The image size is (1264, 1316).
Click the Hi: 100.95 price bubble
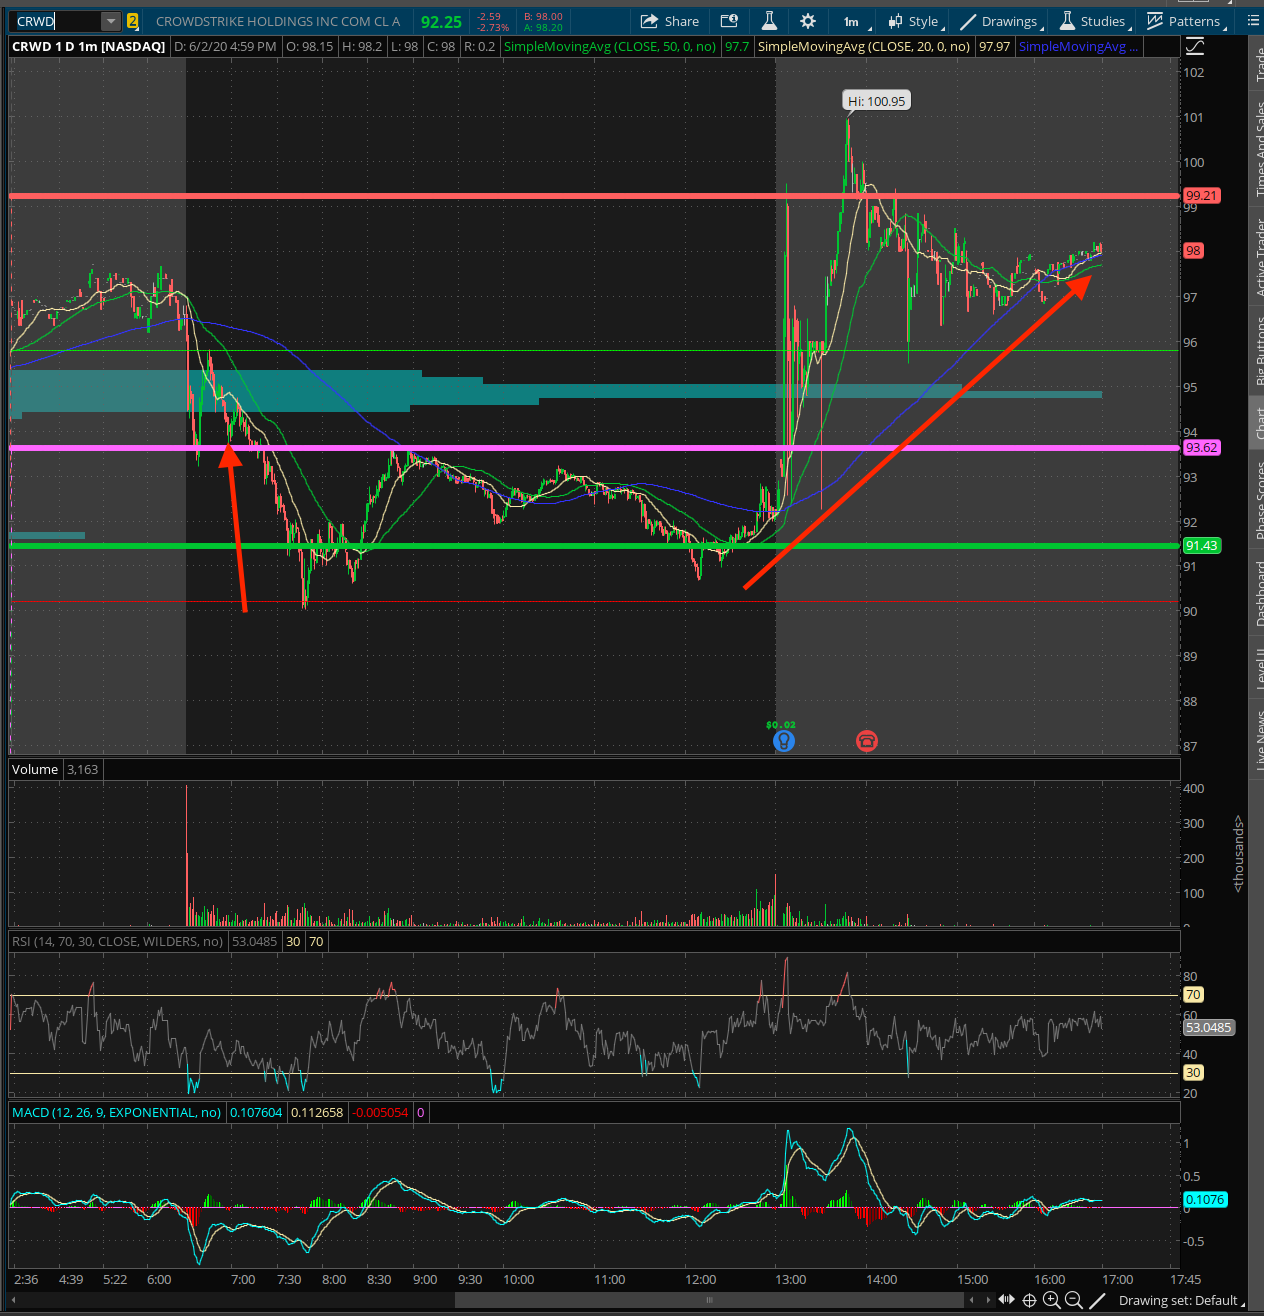(877, 101)
